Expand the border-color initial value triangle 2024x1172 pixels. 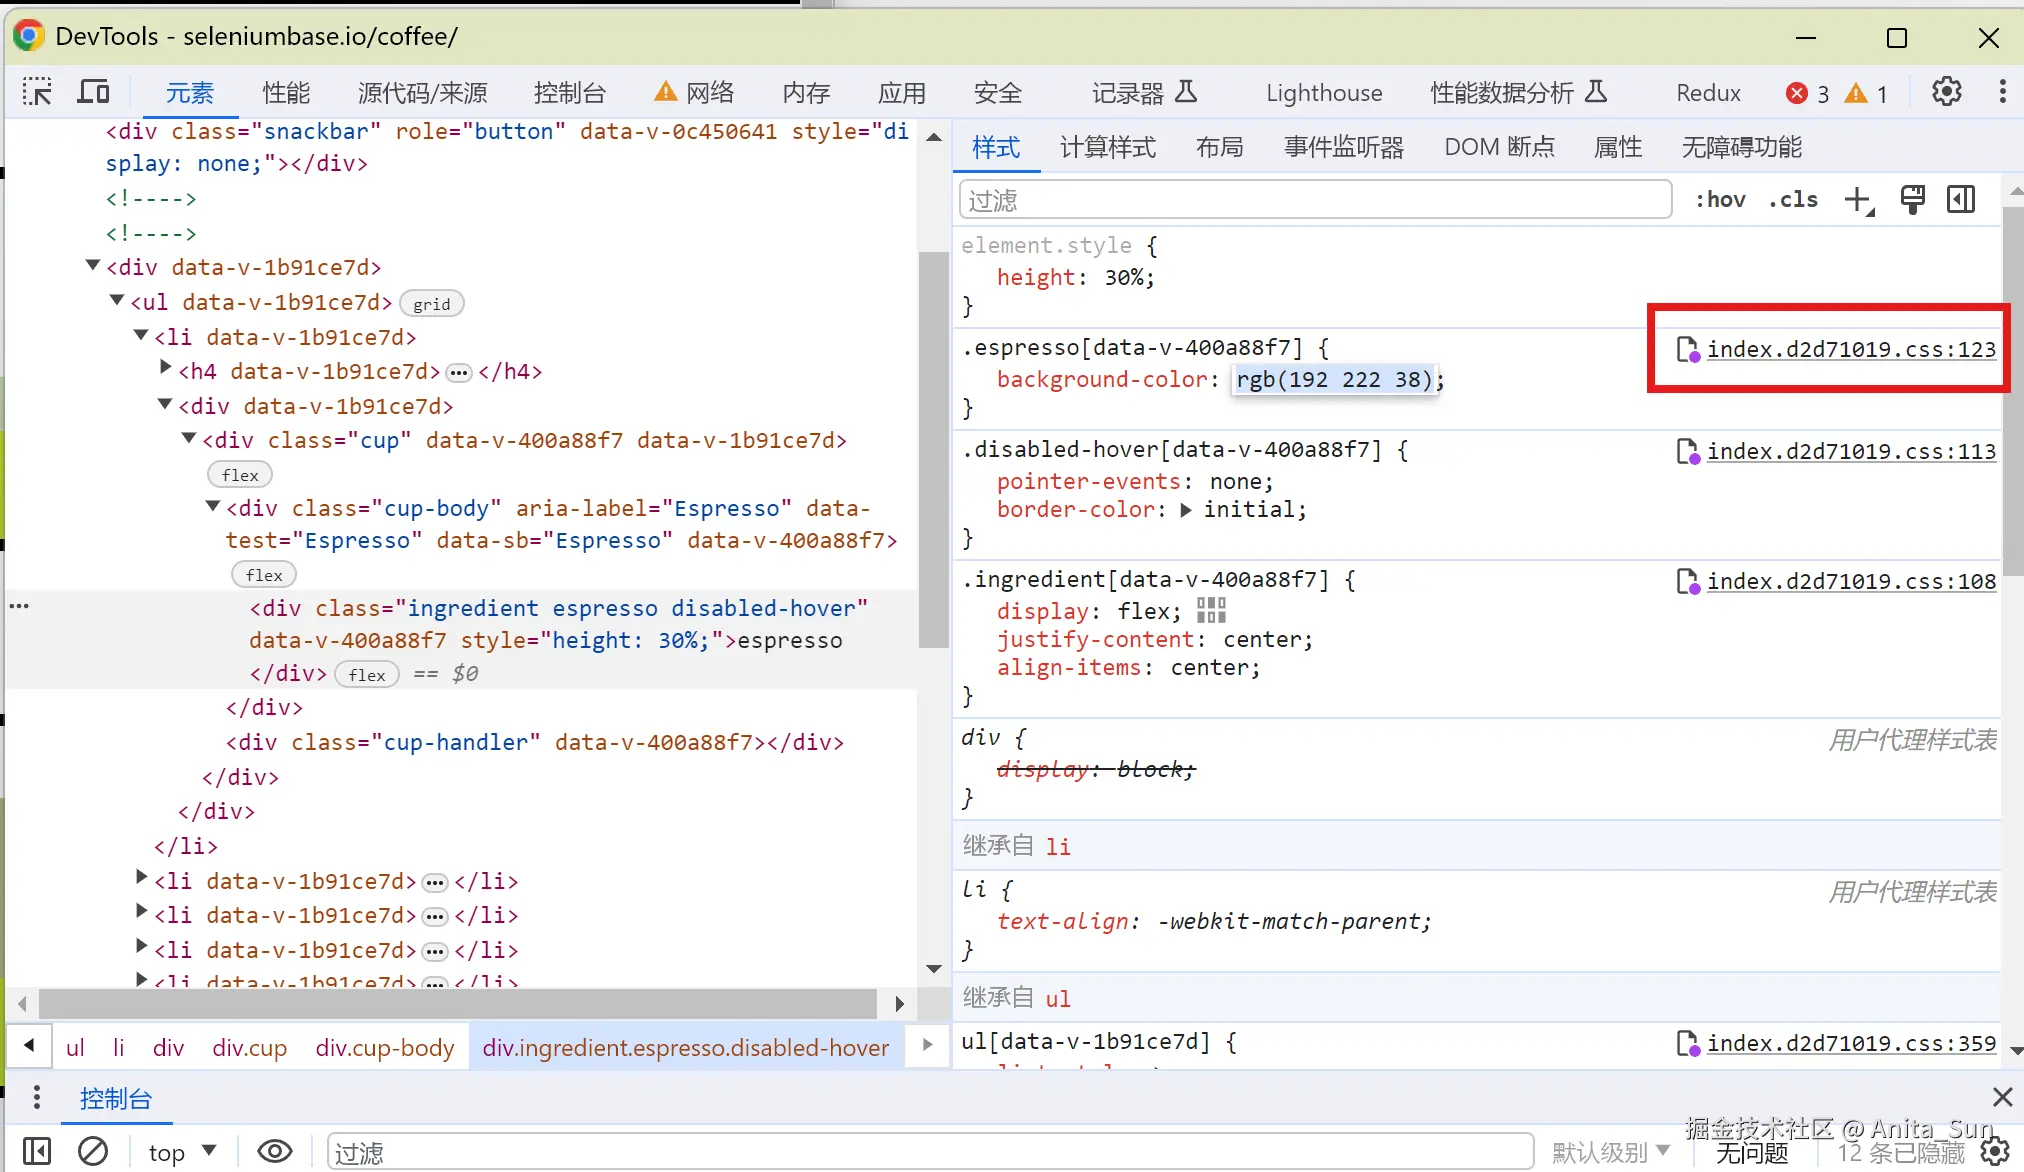click(1186, 510)
